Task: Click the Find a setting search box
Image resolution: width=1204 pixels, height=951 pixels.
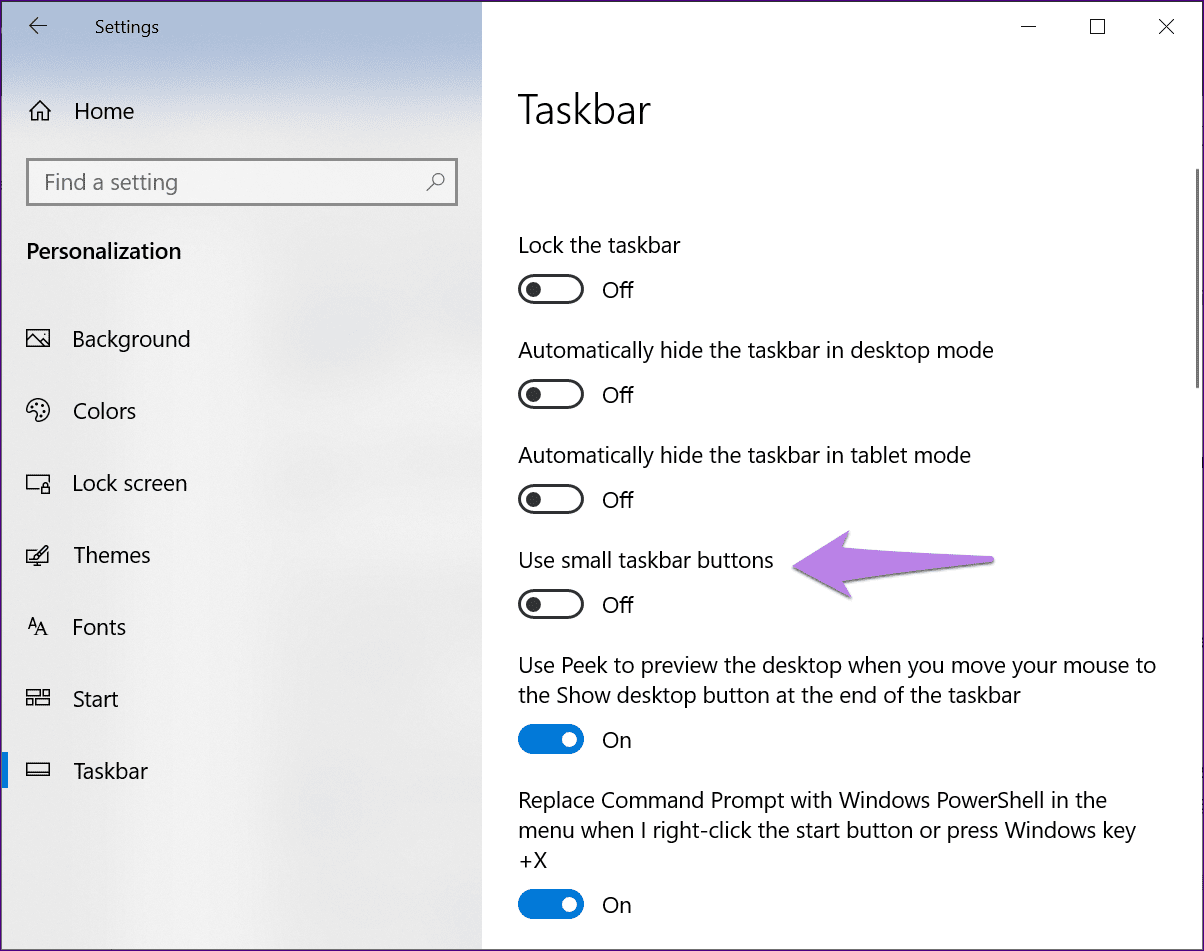Action: point(242,182)
